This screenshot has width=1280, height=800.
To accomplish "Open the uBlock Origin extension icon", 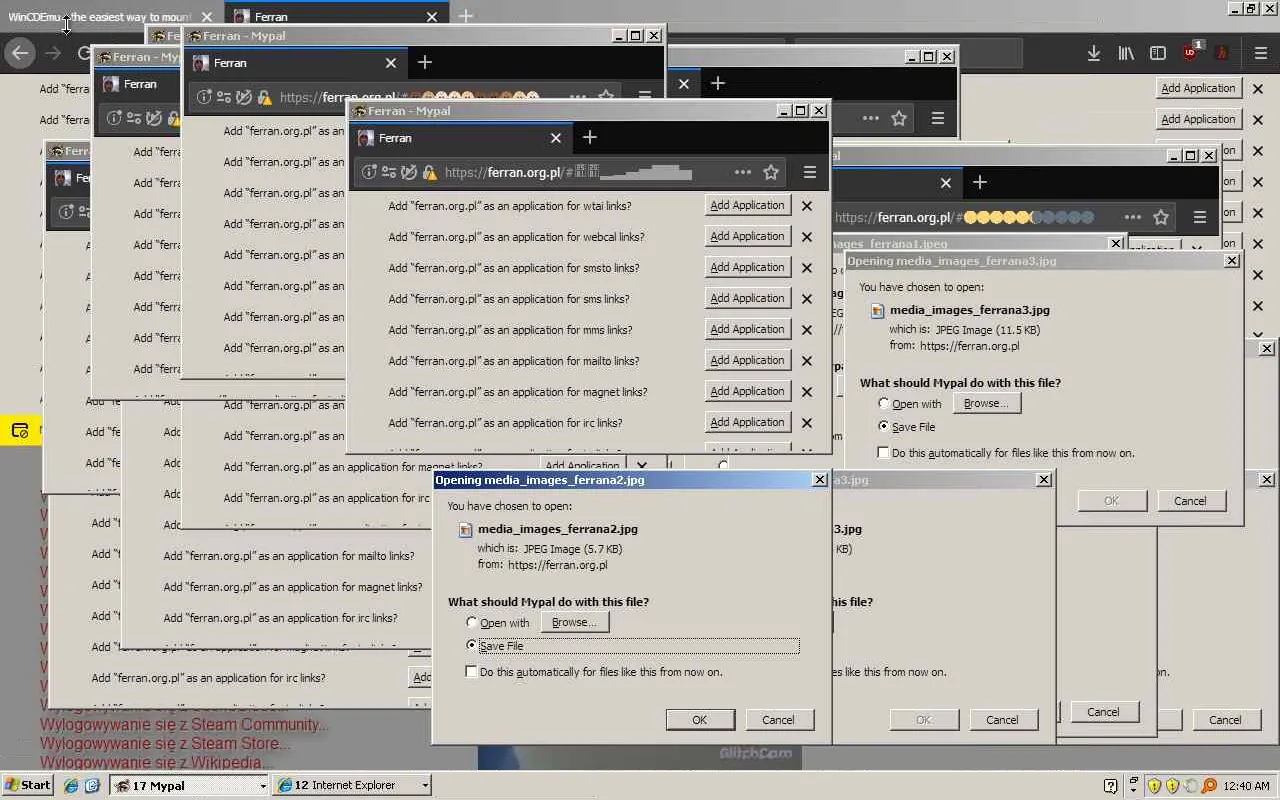I will tap(1190, 52).
